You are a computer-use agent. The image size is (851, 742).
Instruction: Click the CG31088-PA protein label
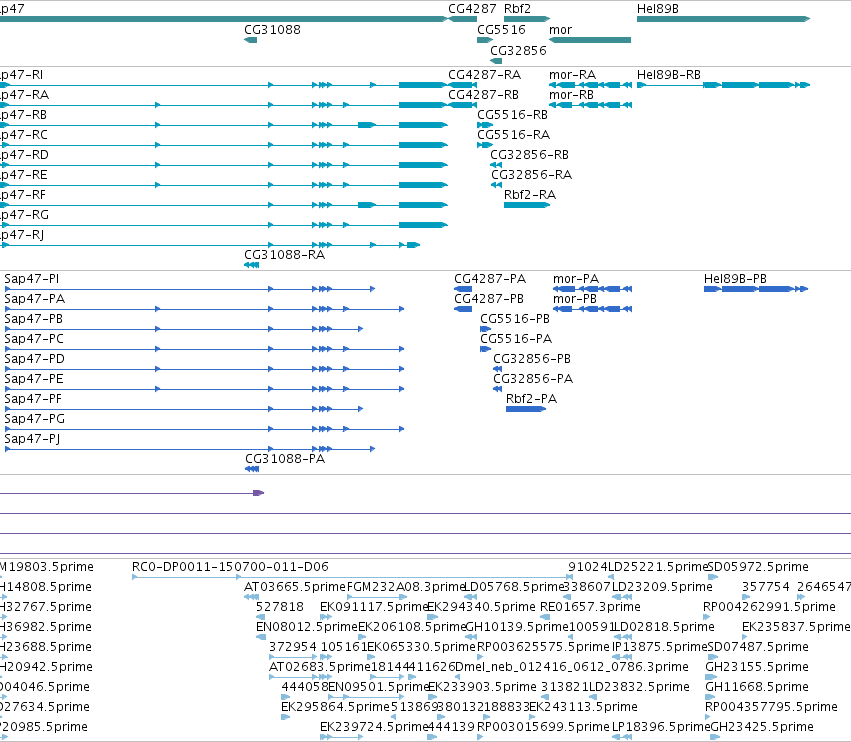pyautogui.click(x=285, y=459)
